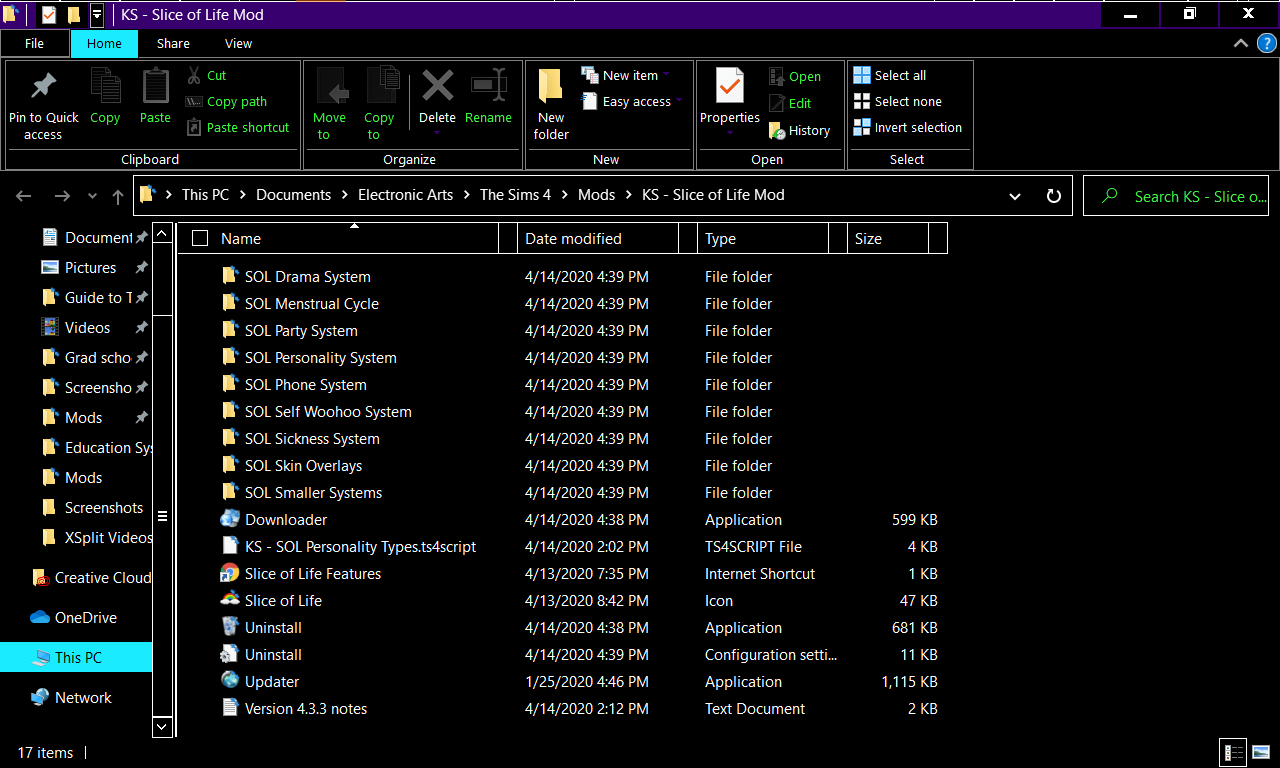This screenshot has height=768, width=1280.
Task: Navigate back using the back arrow
Action: (x=23, y=195)
